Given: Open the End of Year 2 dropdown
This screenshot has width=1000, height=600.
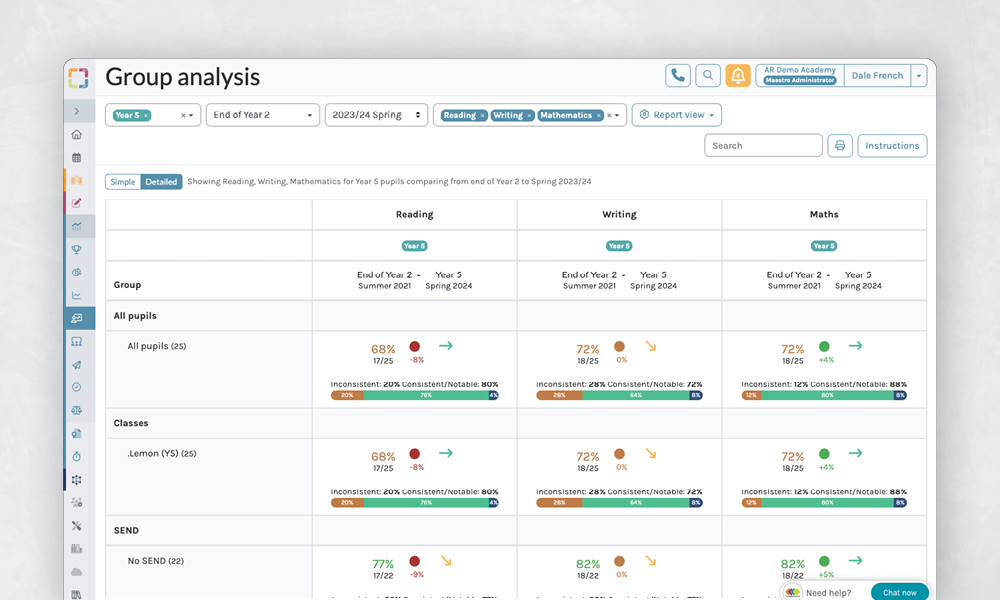Looking at the screenshot, I should [x=263, y=115].
